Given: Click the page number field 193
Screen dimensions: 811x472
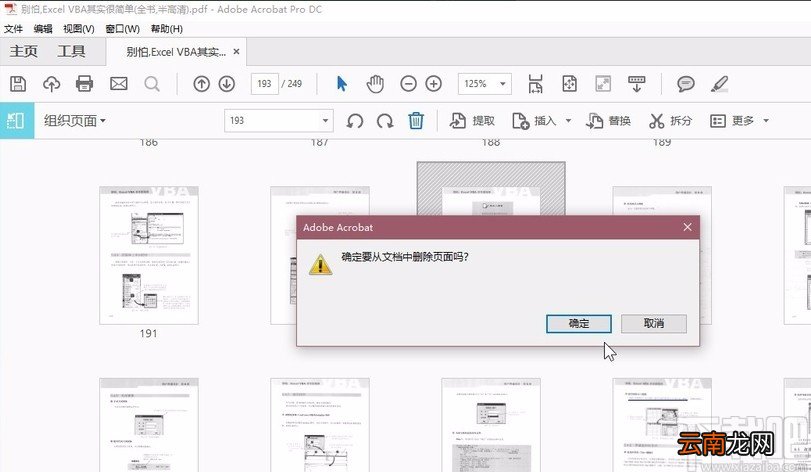Looking at the screenshot, I should tap(265, 84).
